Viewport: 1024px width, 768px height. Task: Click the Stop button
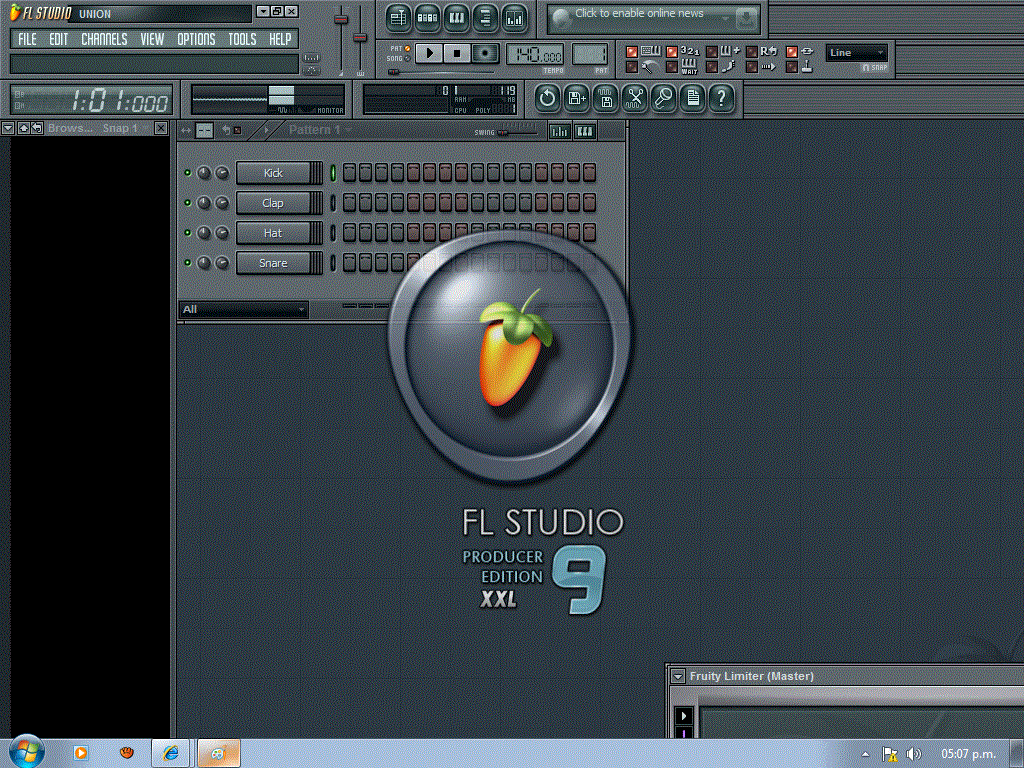coord(456,54)
